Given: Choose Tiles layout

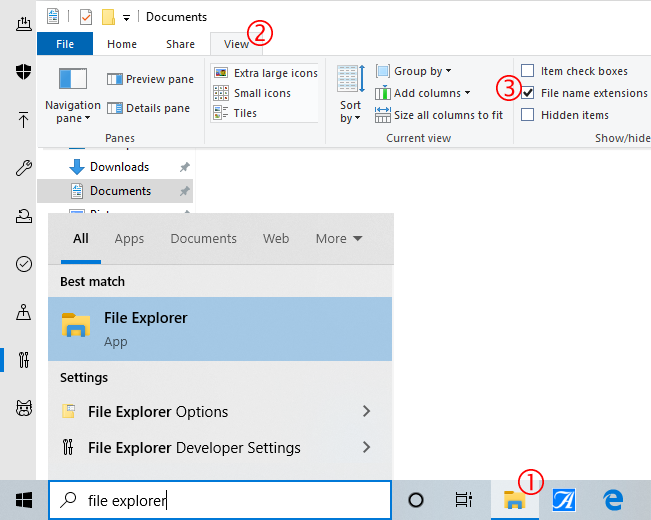Looking at the screenshot, I should 235,113.
